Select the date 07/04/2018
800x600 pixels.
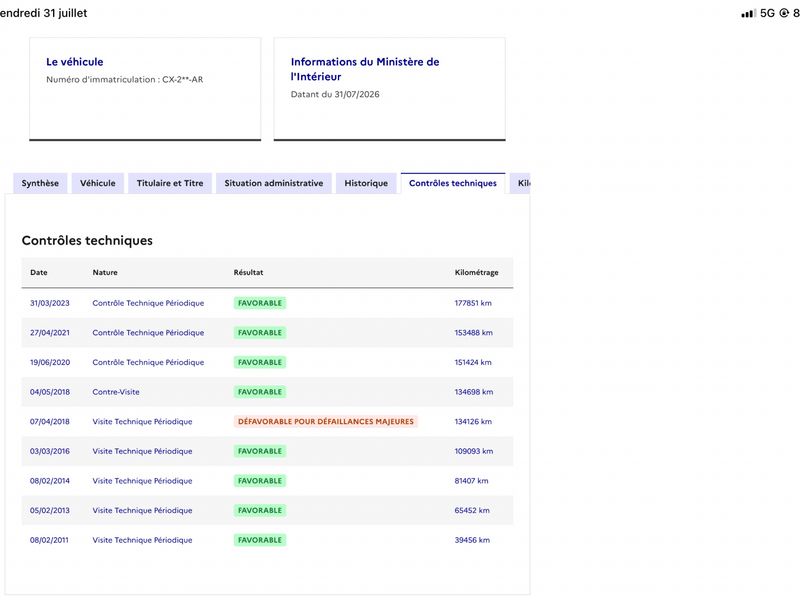[x=49, y=421]
